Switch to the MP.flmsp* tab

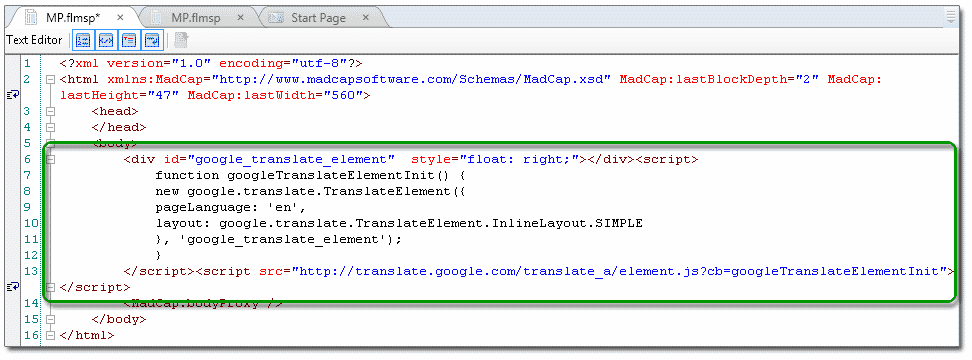(x=73, y=17)
